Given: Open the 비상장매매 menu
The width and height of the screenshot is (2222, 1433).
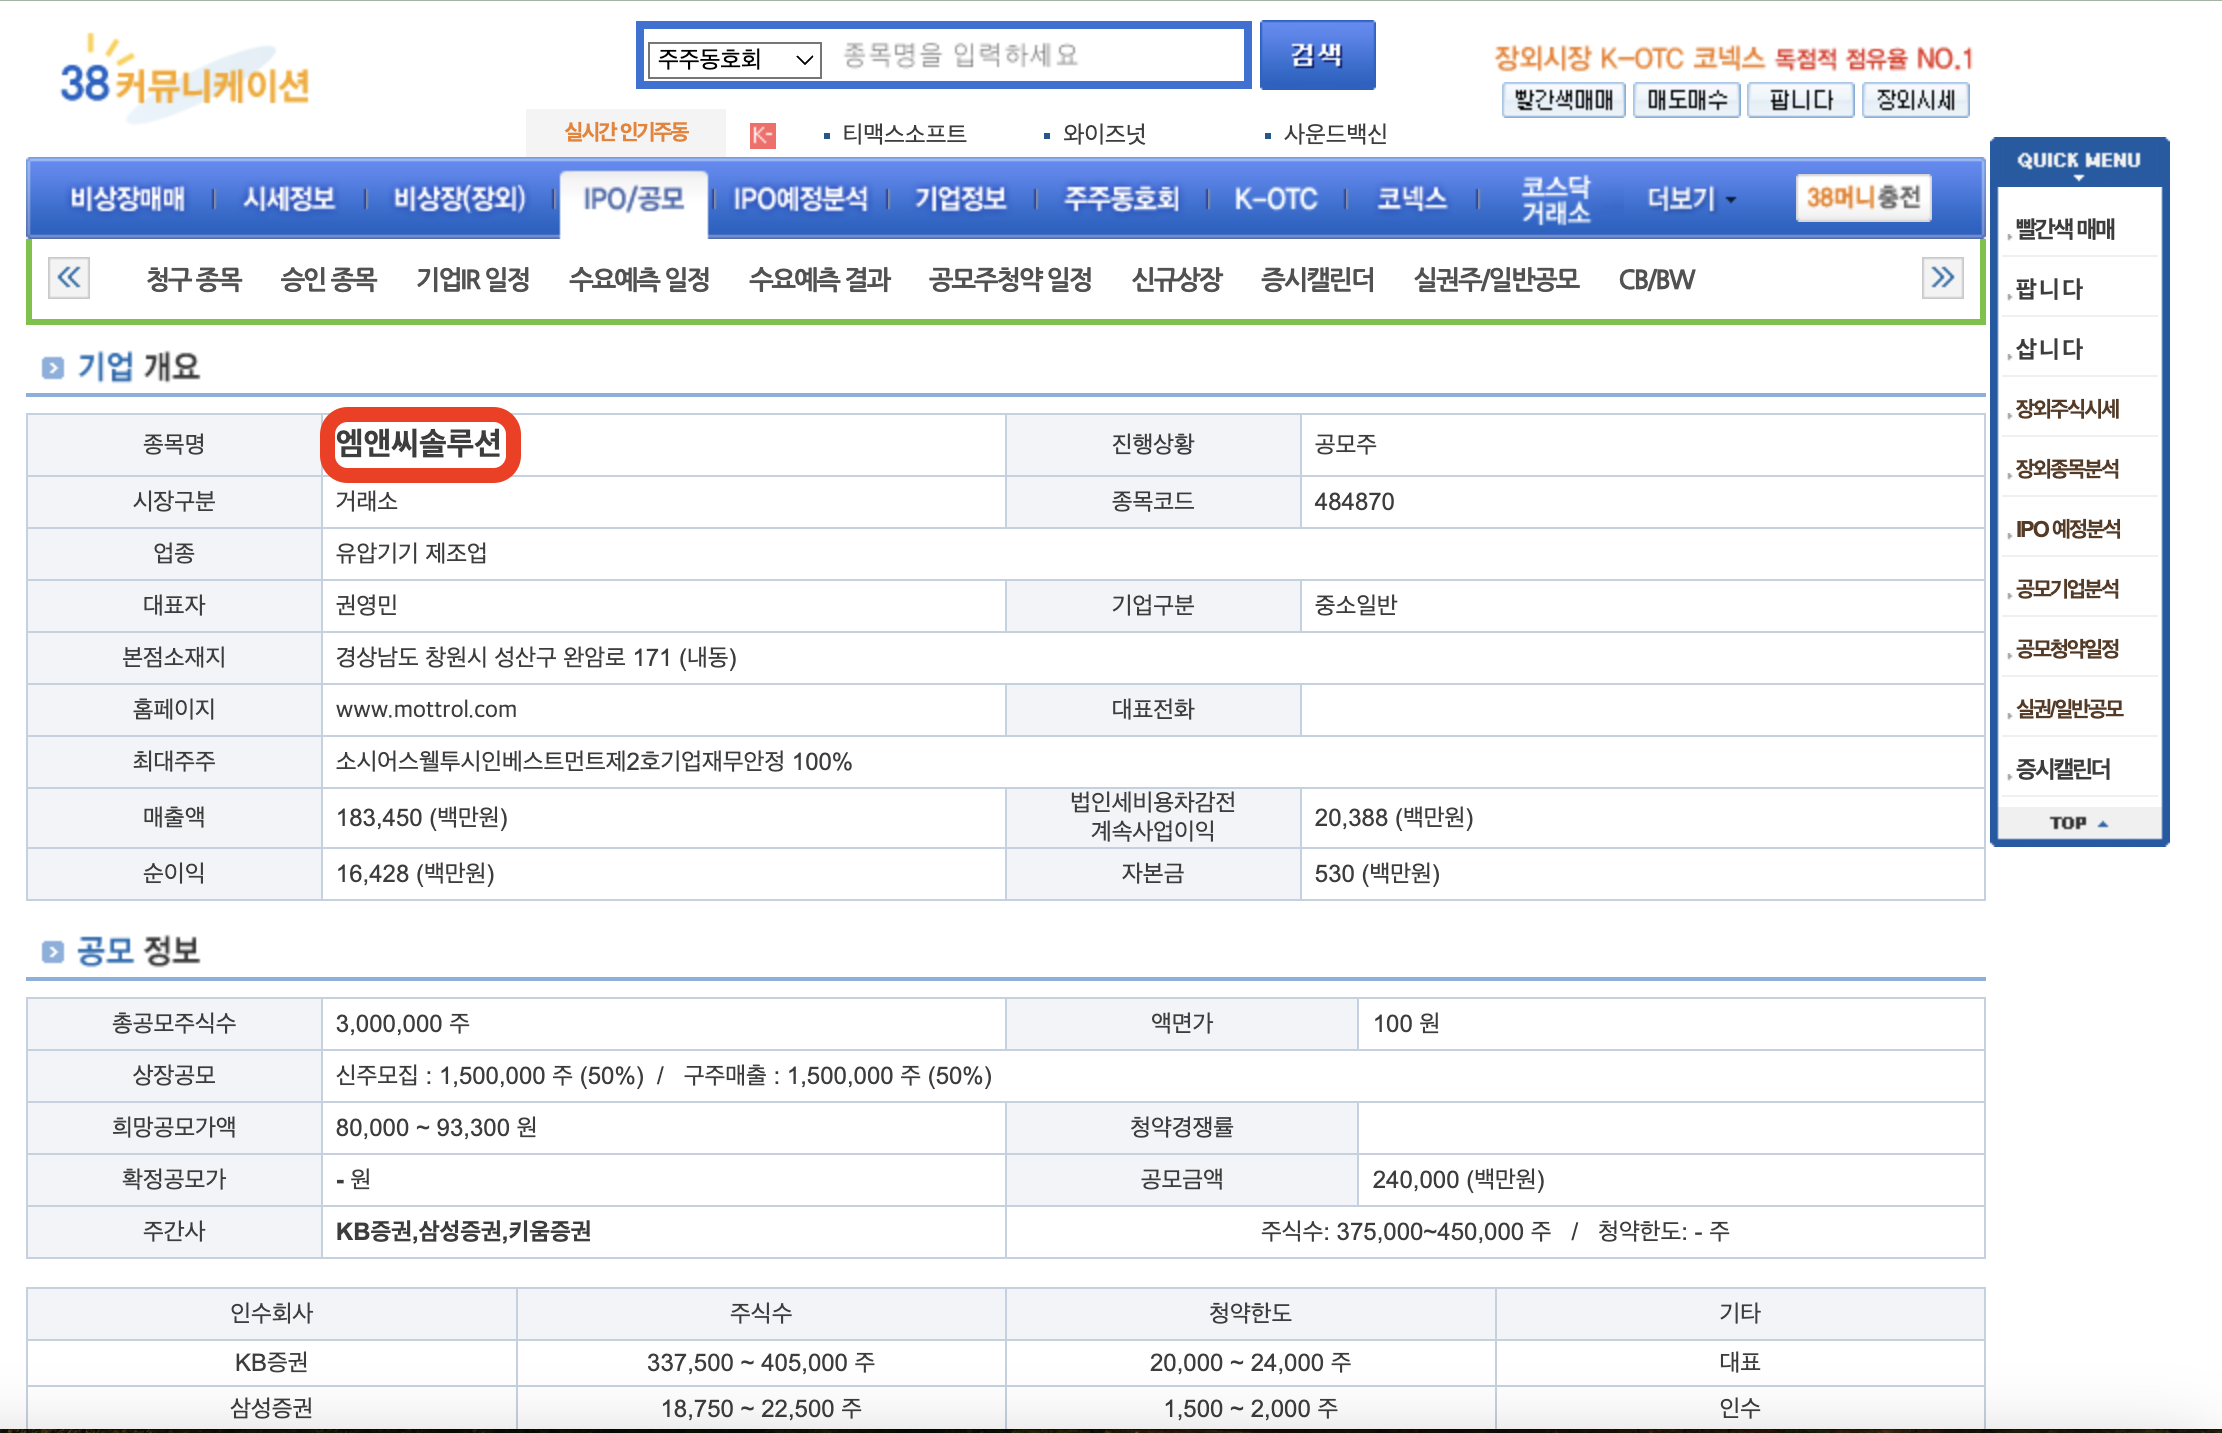Looking at the screenshot, I should click(x=127, y=199).
